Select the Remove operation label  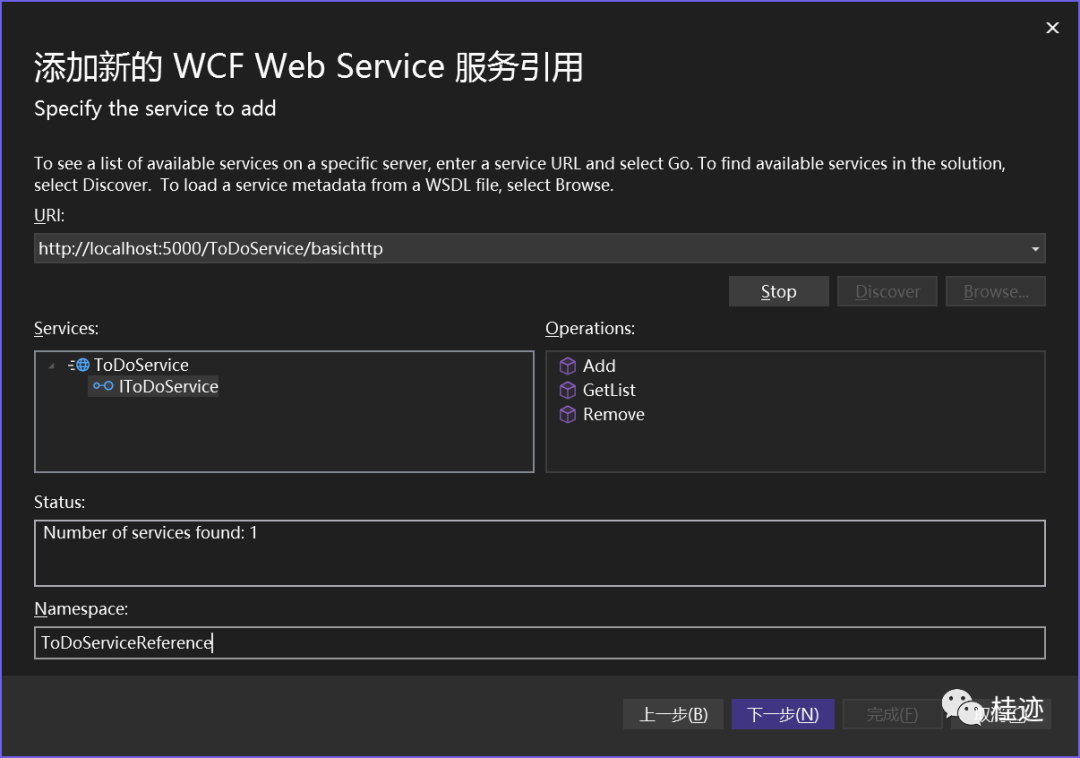[614, 414]
